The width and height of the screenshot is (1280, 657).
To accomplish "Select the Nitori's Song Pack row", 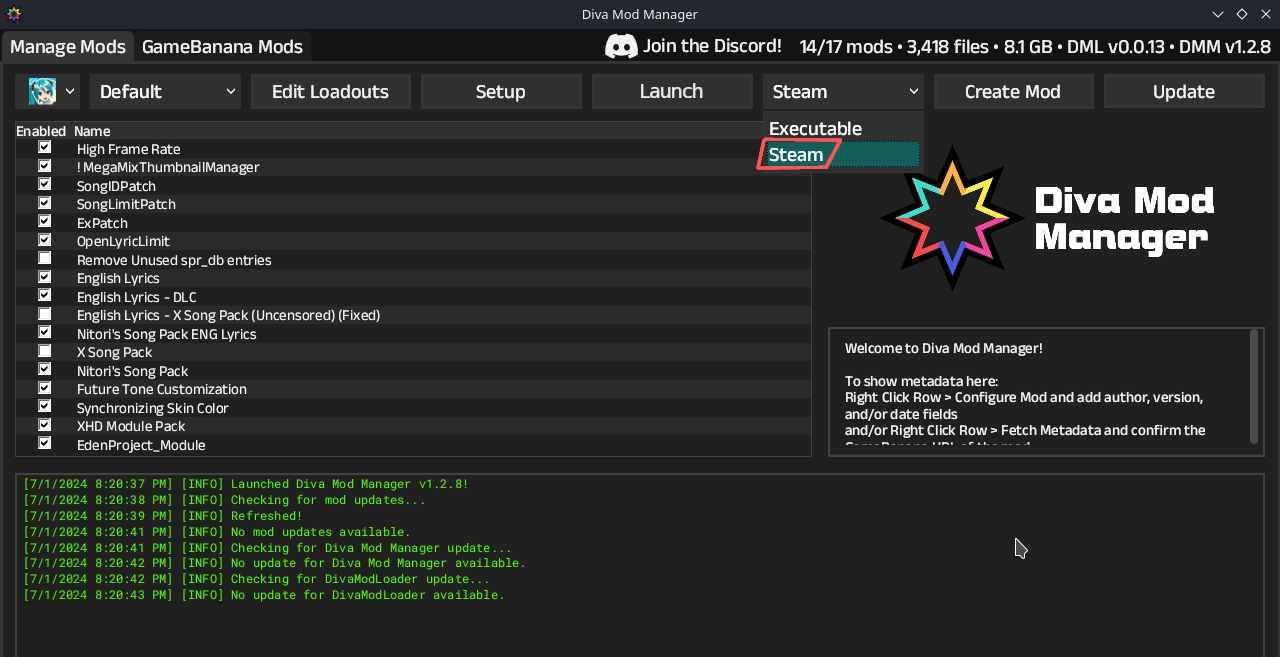I will (x=413, y=371).
